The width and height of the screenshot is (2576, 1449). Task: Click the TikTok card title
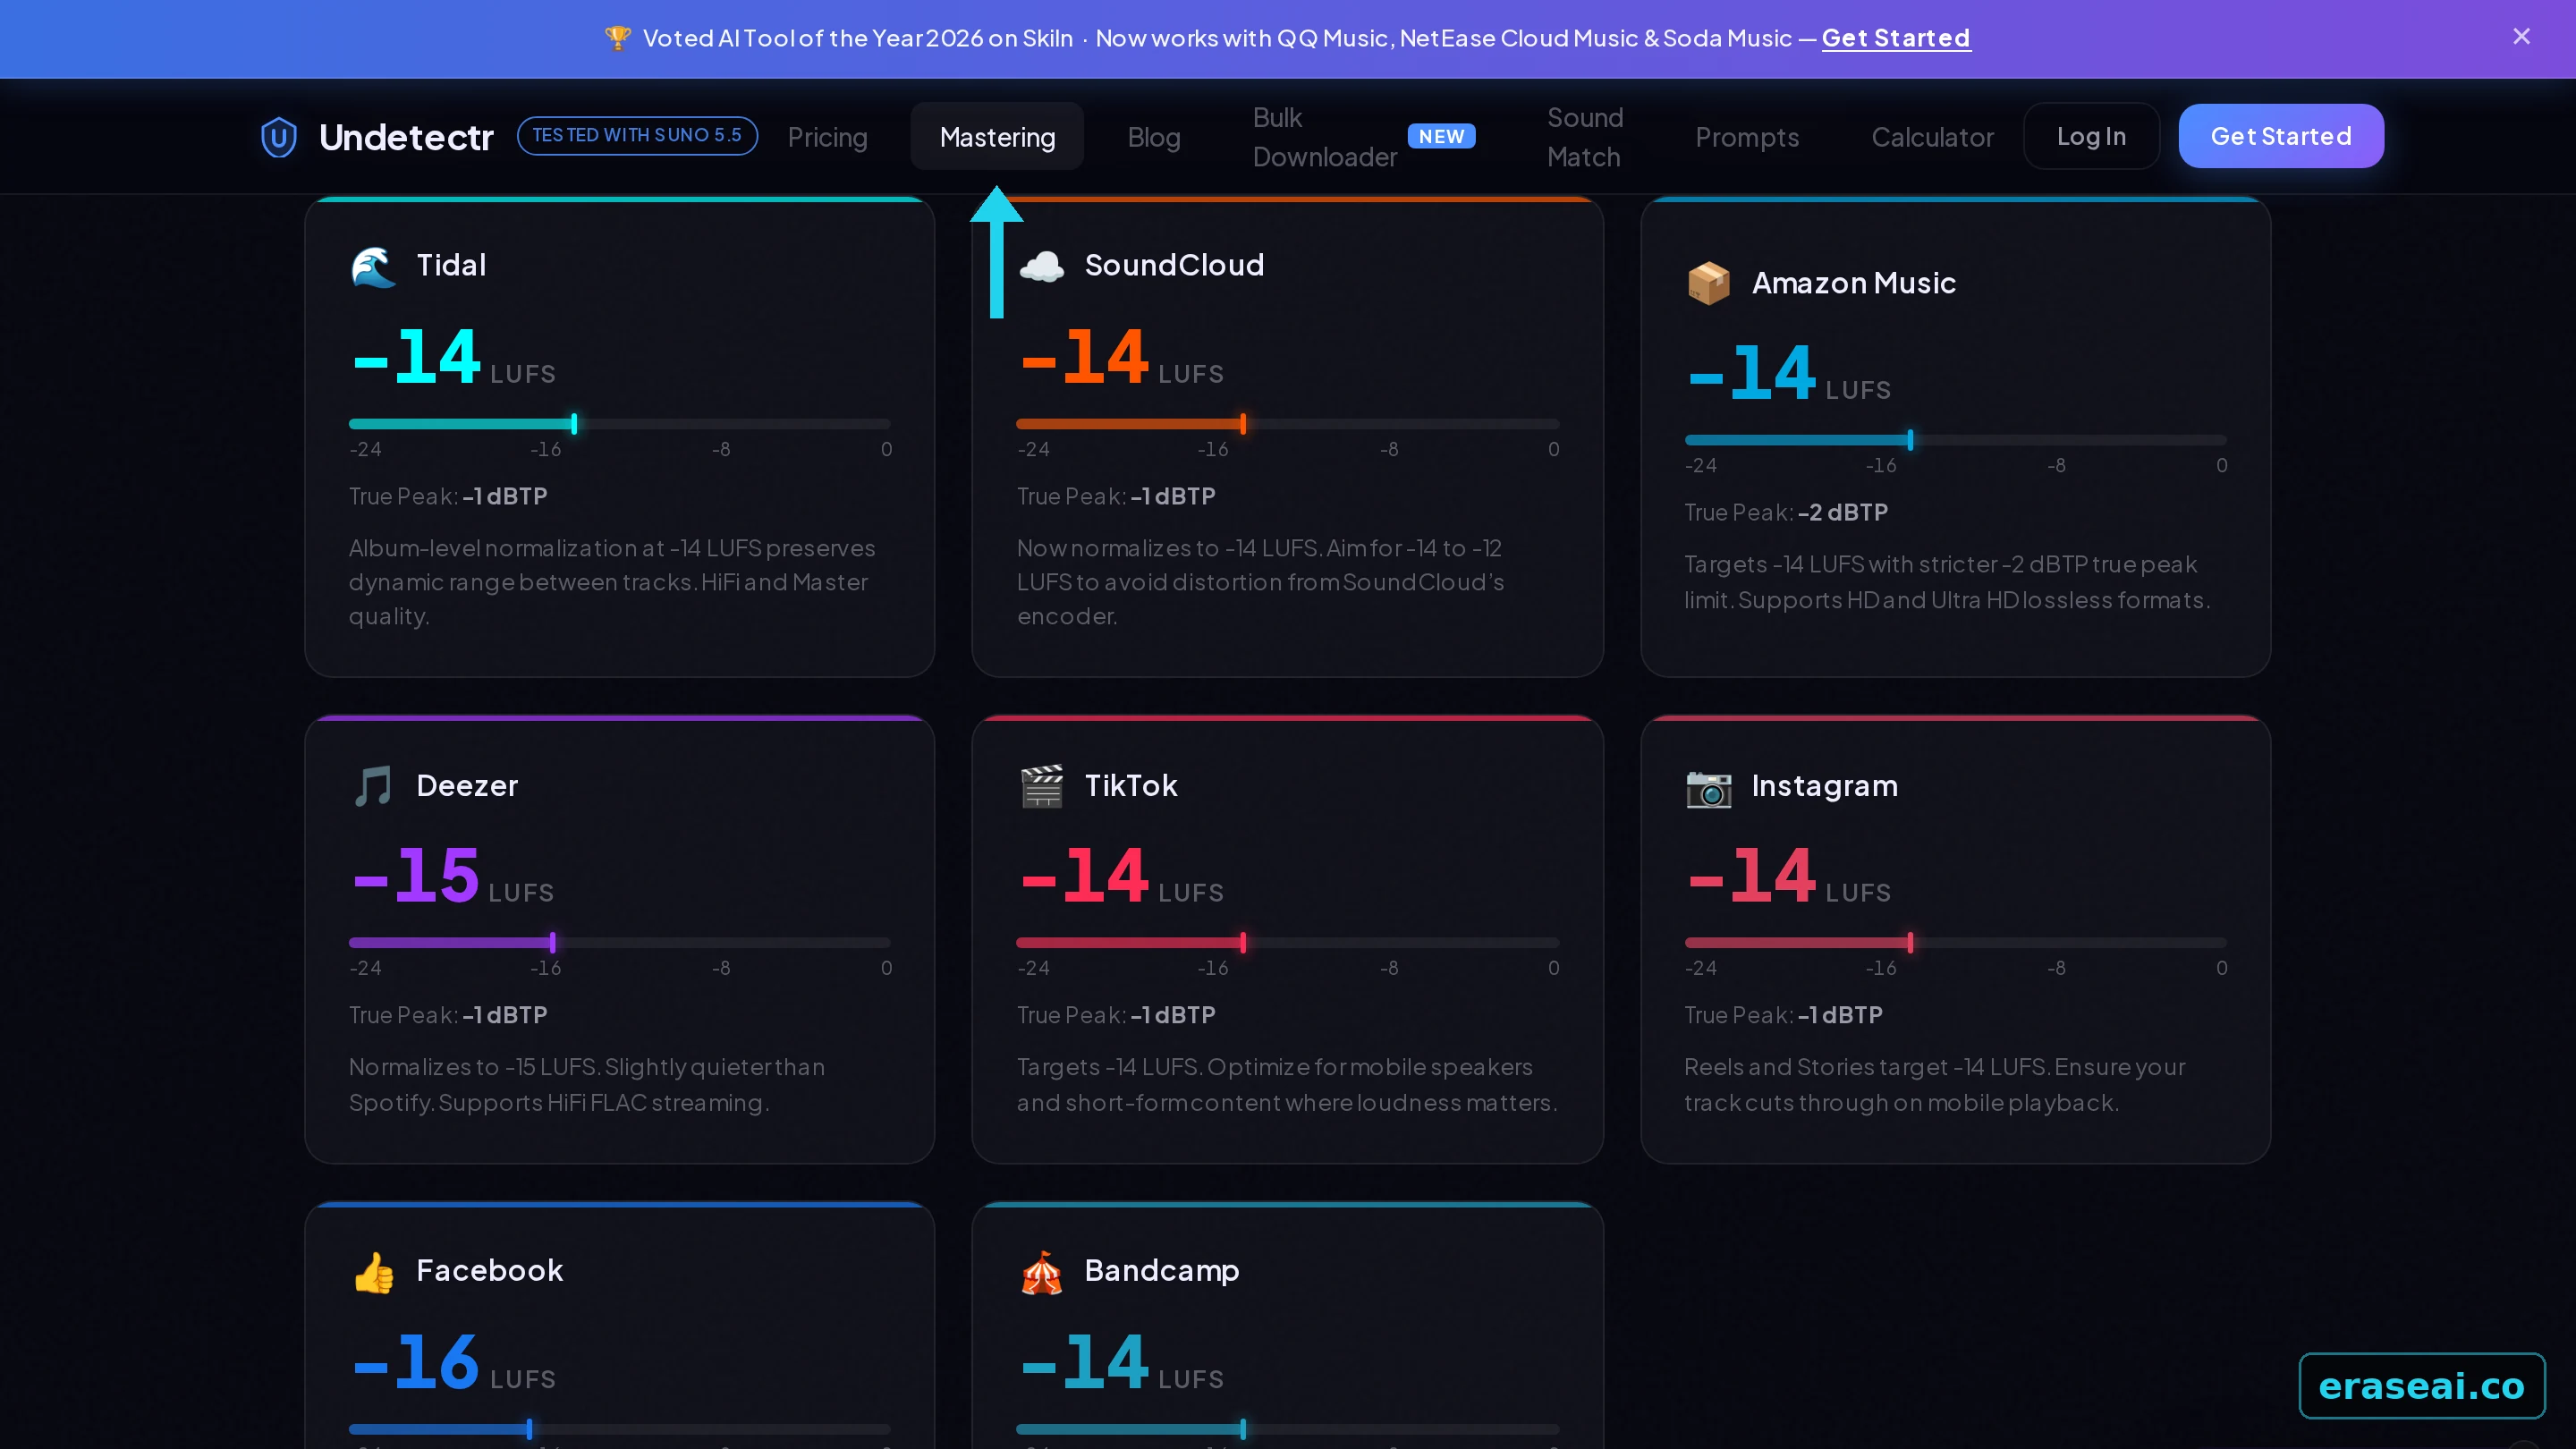1131,786
